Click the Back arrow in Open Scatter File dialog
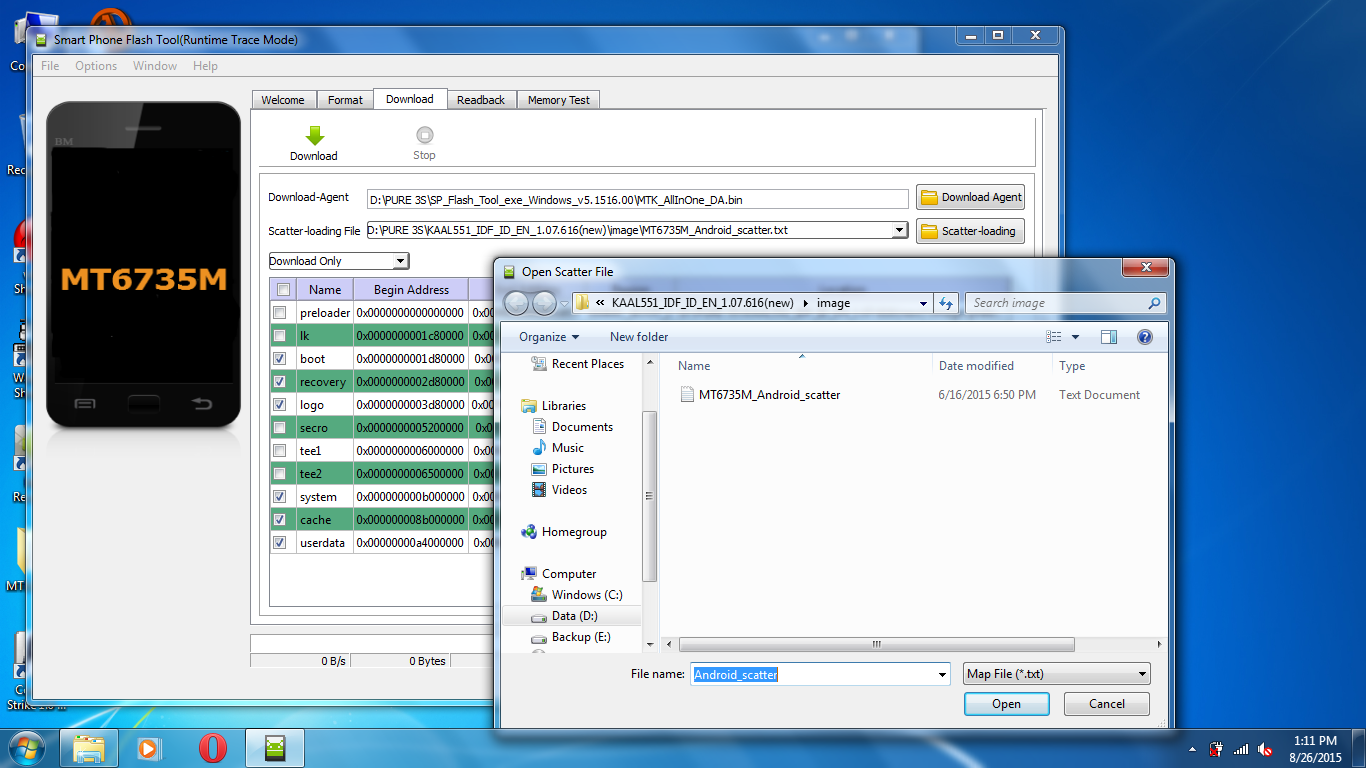The height and width of the screenshot is (768, 1366). click(516, 303)
